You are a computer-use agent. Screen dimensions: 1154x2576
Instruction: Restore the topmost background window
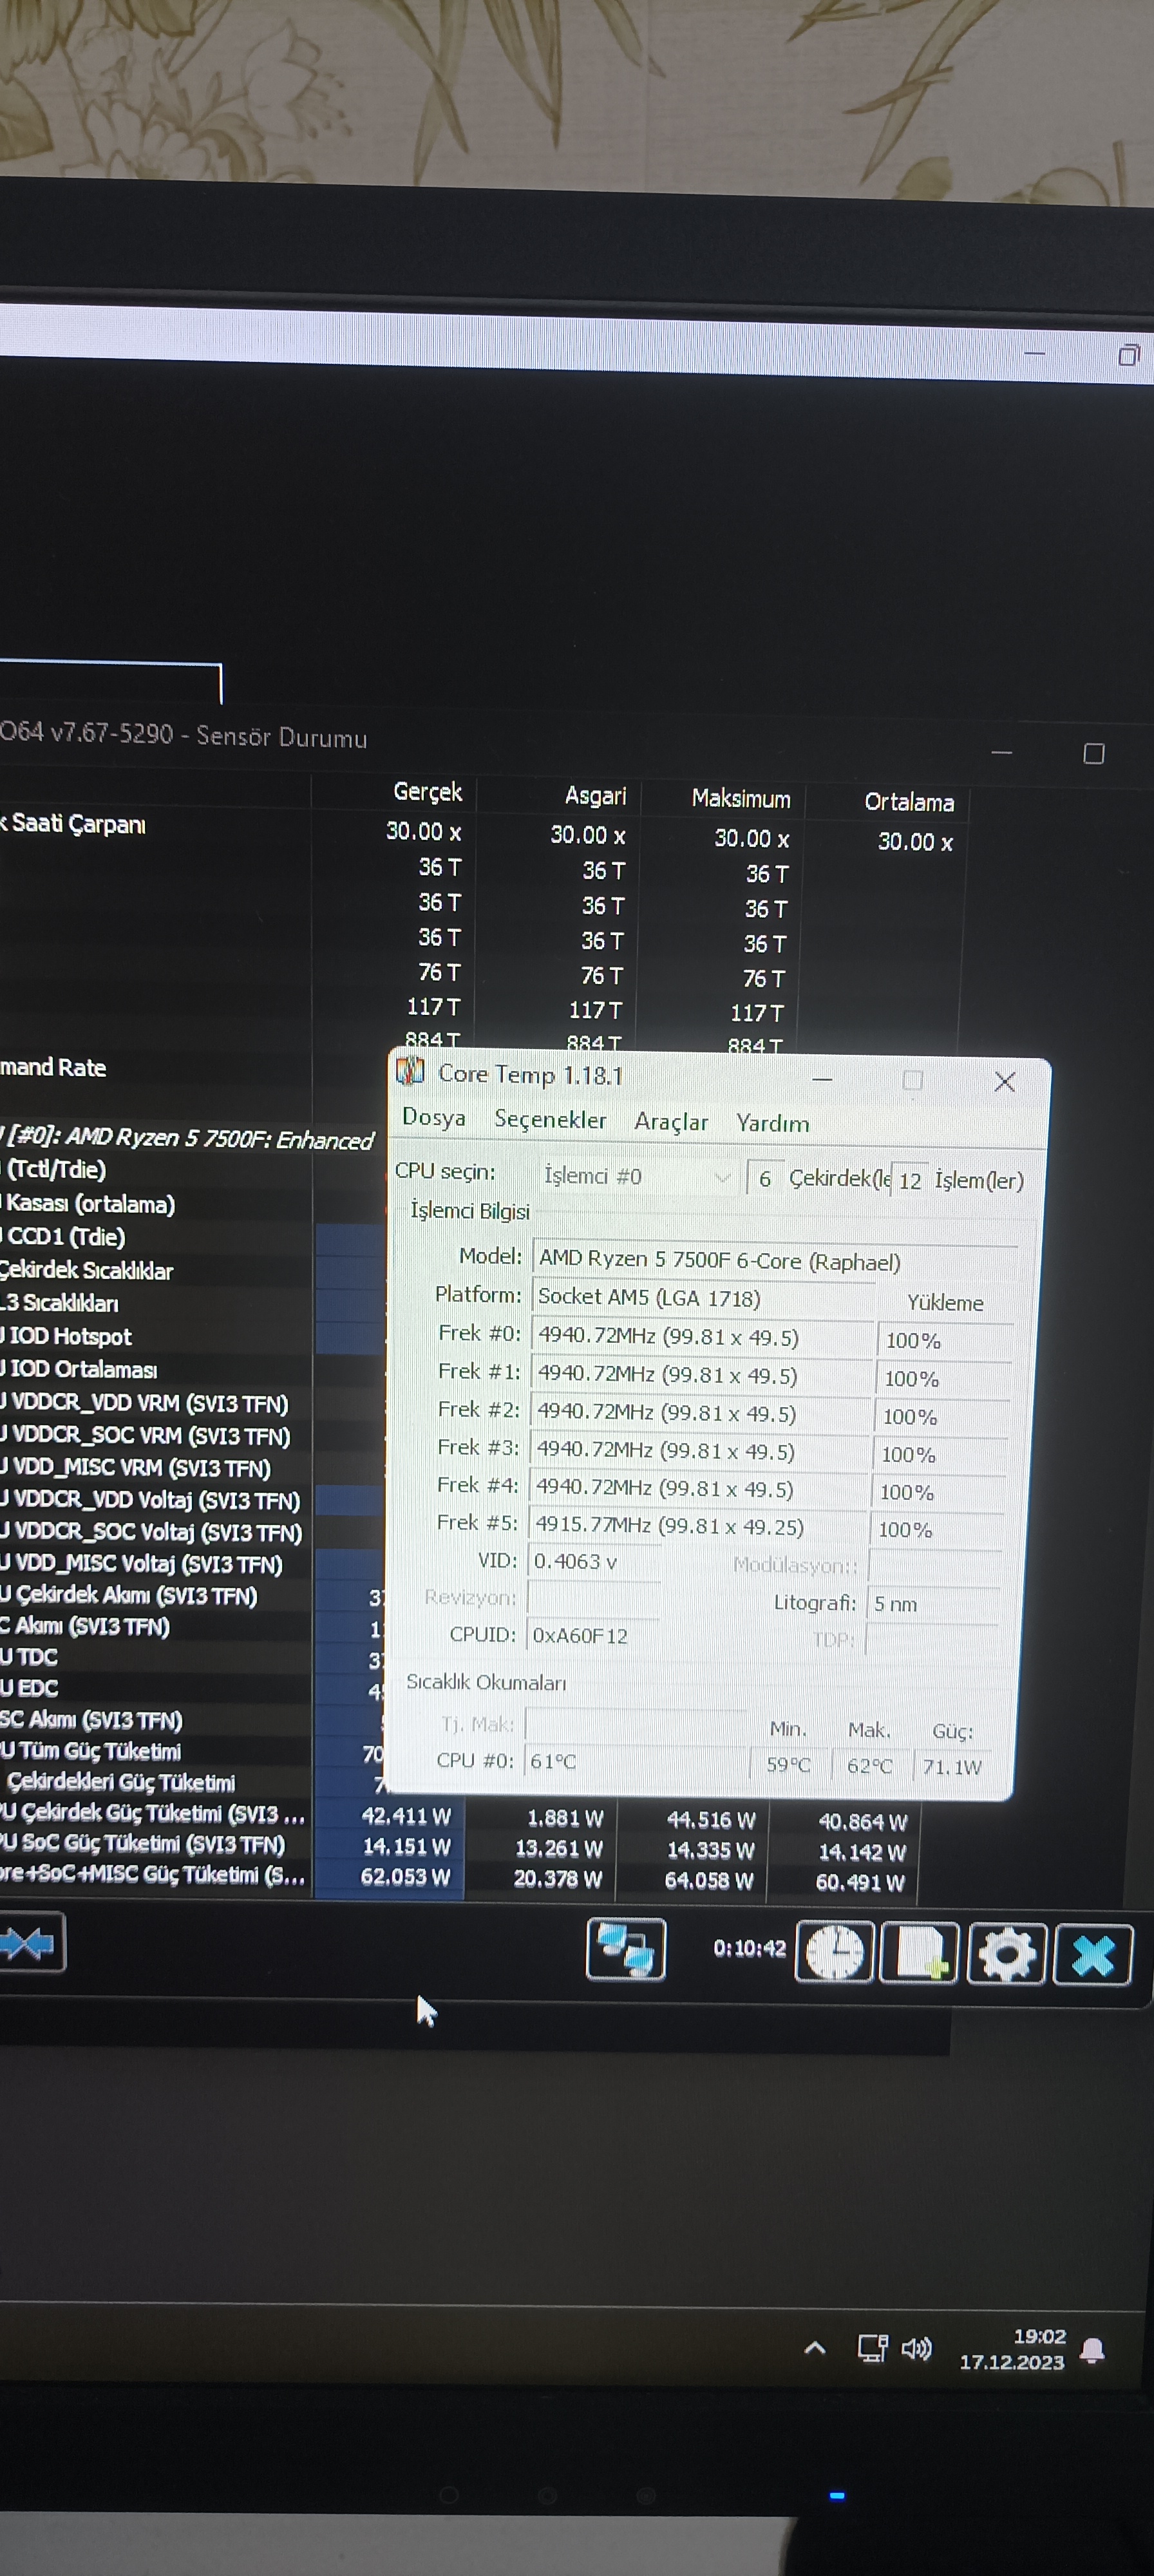[1129, 355]
